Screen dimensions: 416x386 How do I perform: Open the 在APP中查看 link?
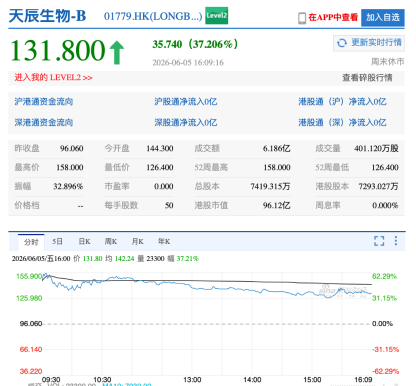tap(333, 17)
